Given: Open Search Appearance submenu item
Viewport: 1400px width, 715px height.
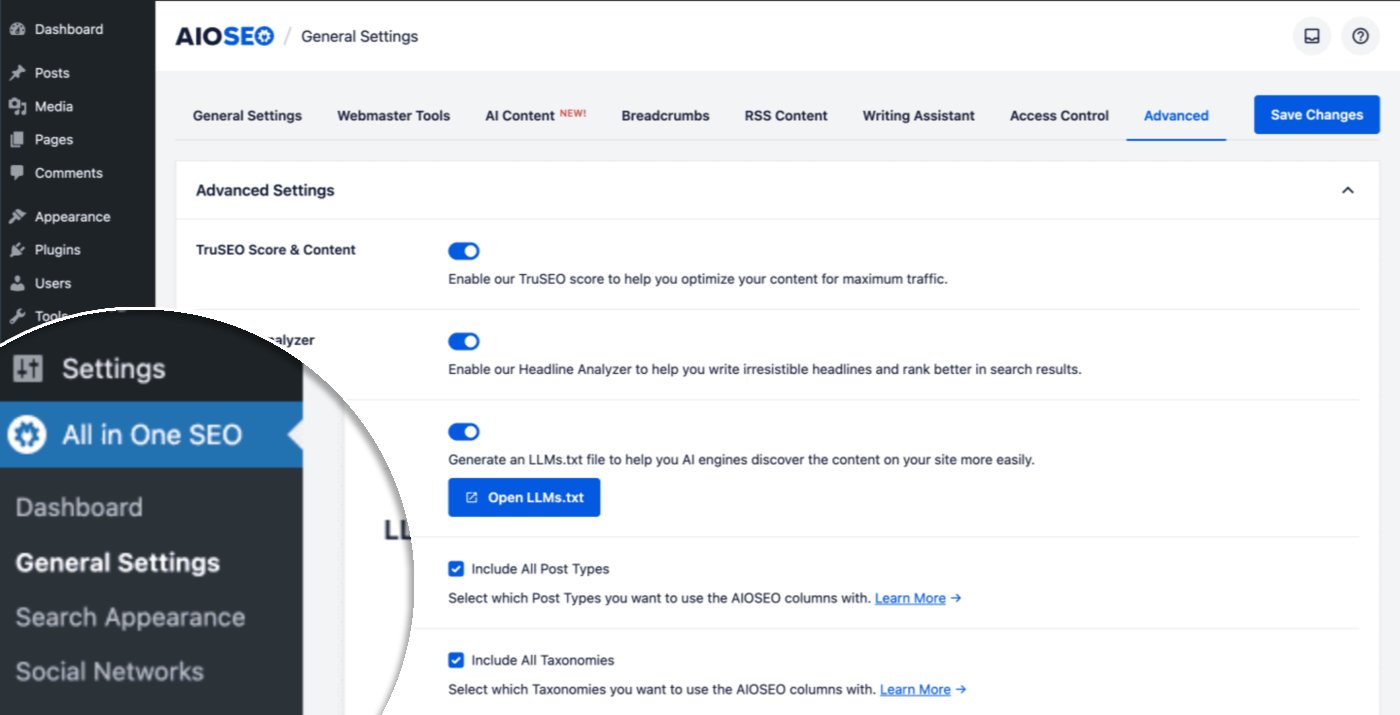Looking at the screenshot, I should click(x=130, y=617).
